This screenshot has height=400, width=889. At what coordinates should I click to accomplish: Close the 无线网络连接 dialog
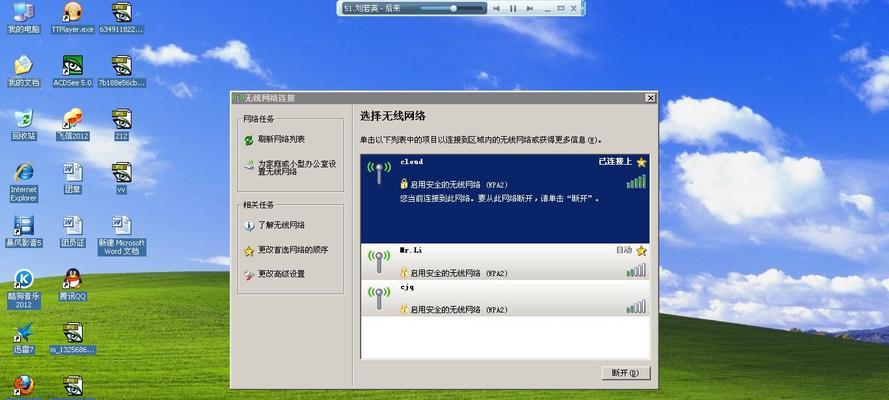[650, 98]
